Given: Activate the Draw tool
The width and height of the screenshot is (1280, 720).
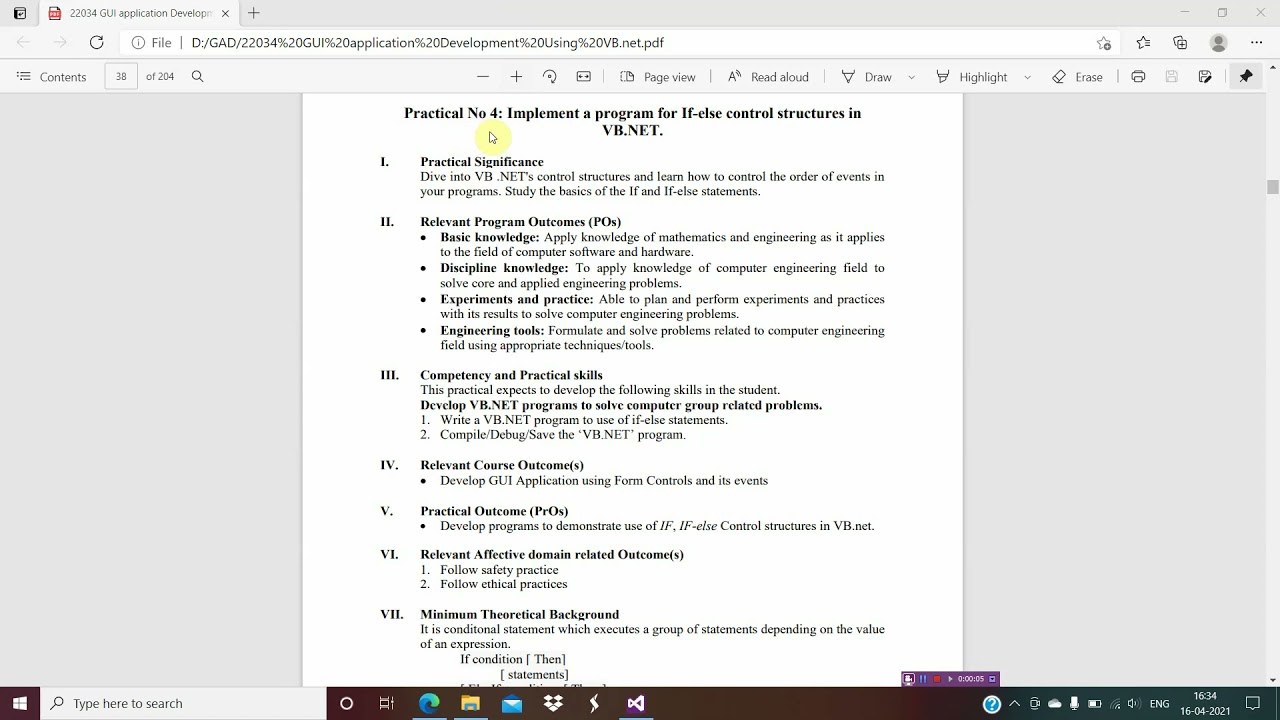Looking at the screenshot, I should point(866,77).
